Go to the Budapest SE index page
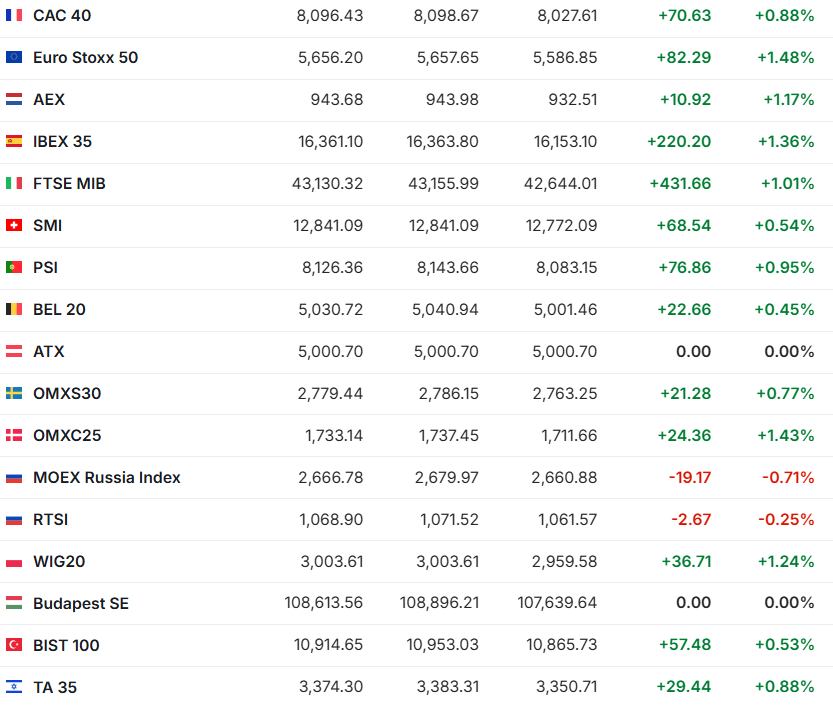The width and height of the screenshot is (833, 705). (80, 603)
